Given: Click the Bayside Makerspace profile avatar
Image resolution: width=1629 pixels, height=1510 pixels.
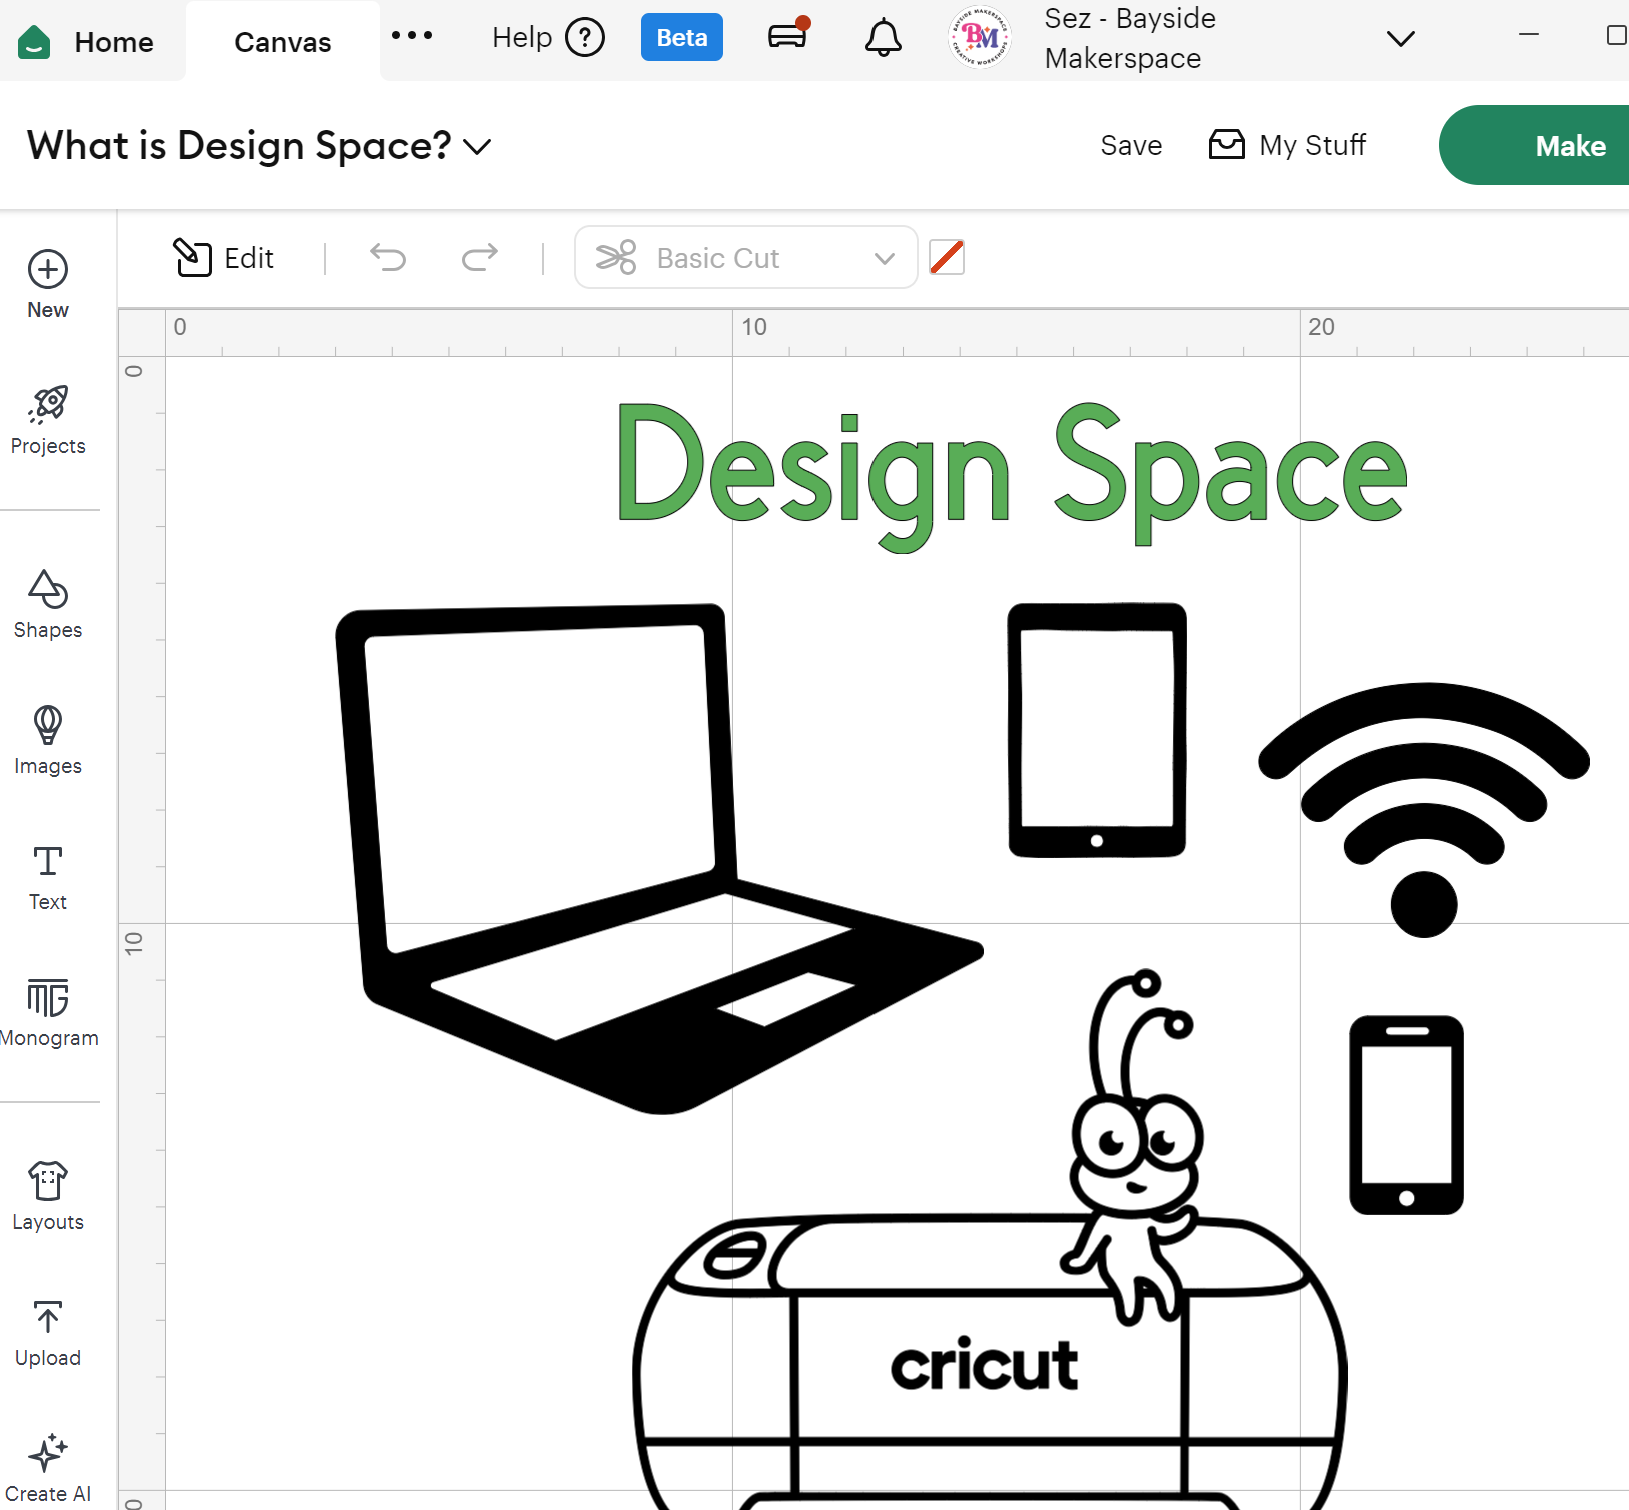Looking at the screenshot, I should pos(979,38).
